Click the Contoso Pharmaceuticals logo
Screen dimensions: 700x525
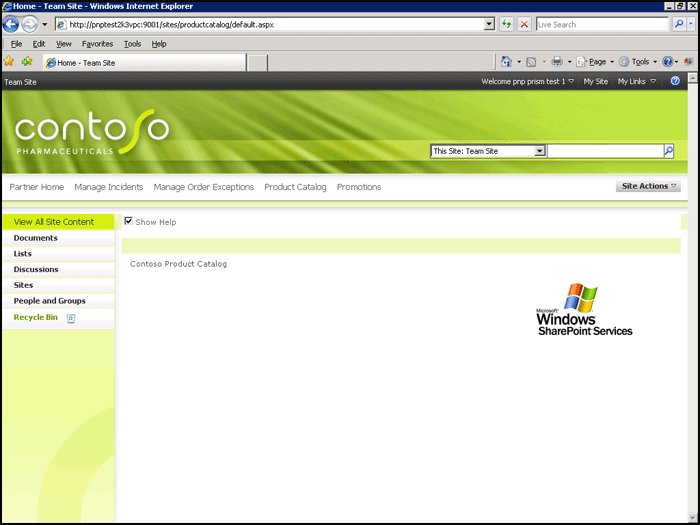click(92, 132)
